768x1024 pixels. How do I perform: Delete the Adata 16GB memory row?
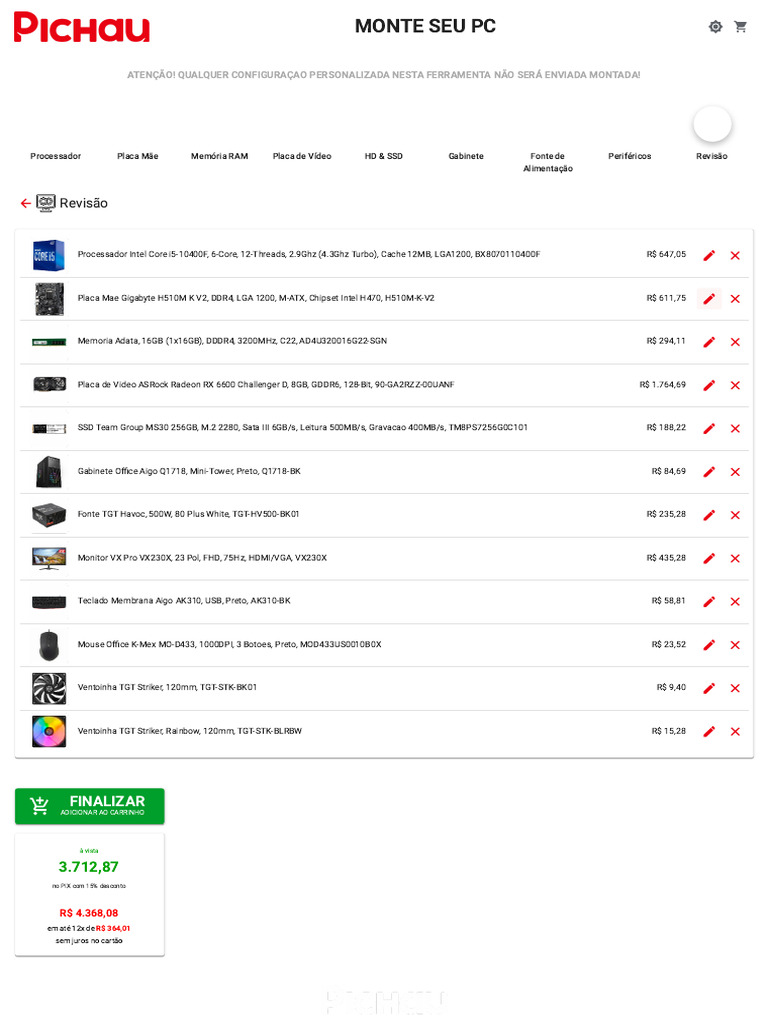[735, 342]
